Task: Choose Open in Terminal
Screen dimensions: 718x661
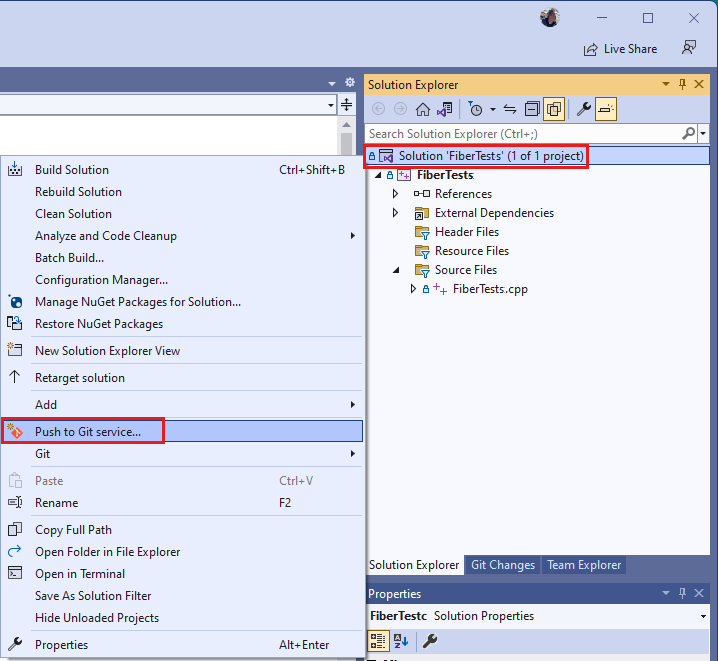Action: pos(182,574)
